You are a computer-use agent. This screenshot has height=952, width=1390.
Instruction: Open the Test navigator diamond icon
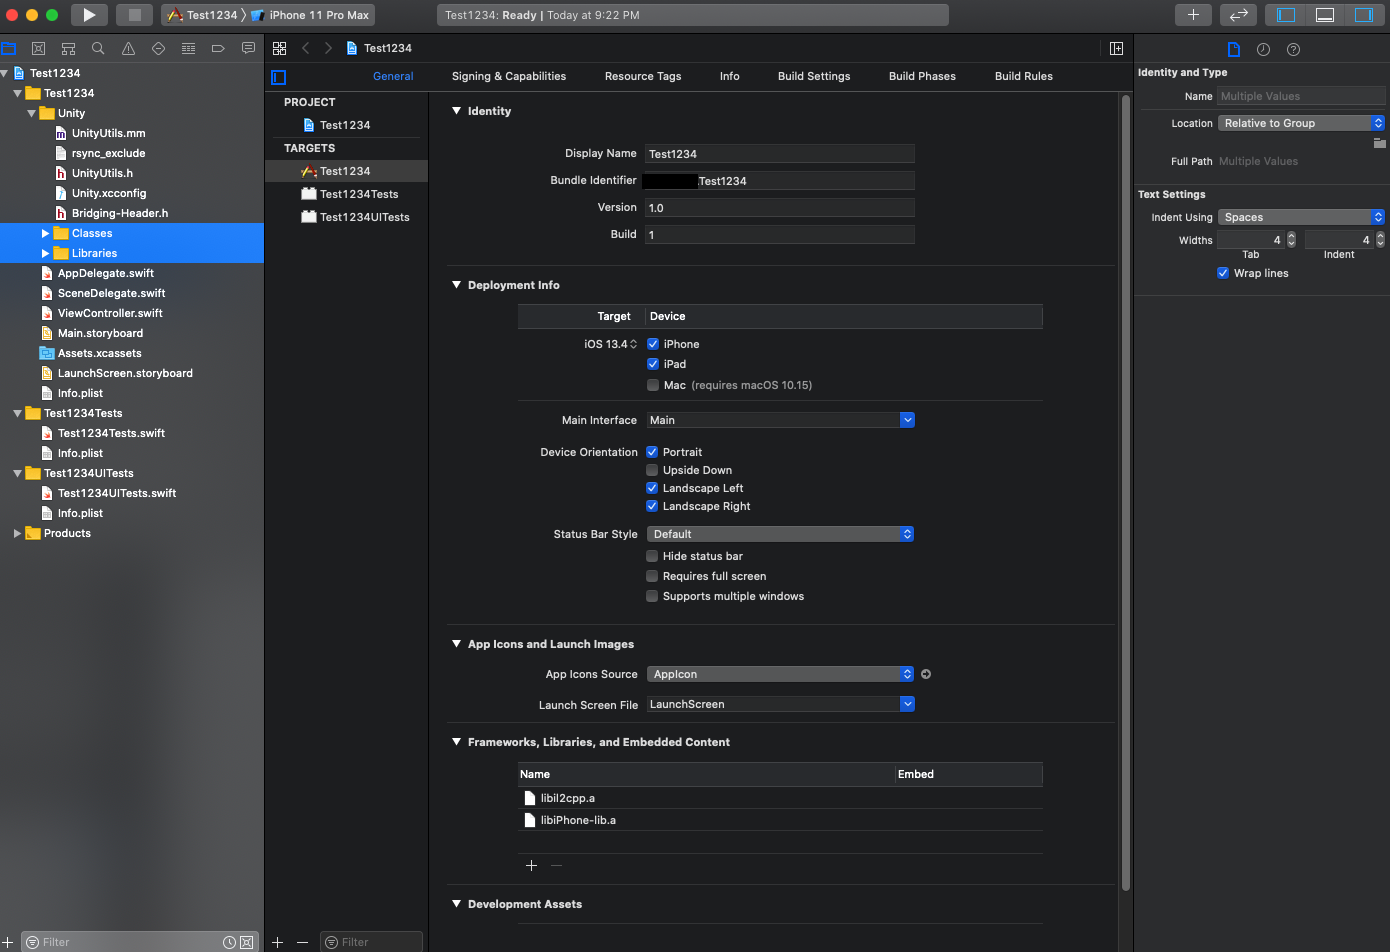(158, 48)
